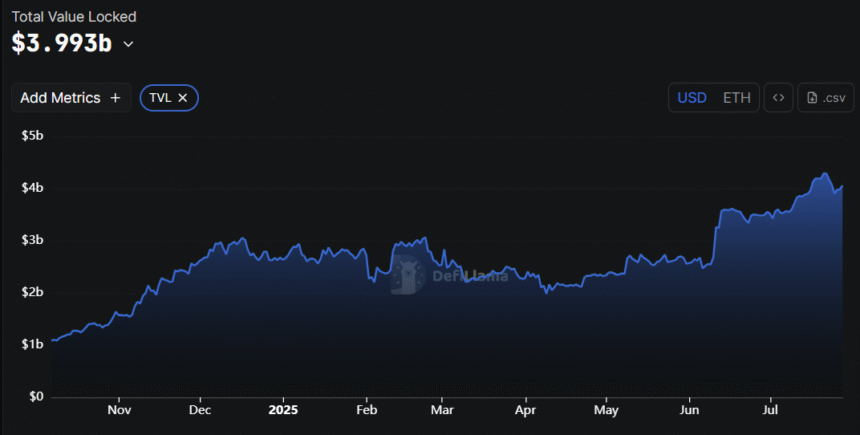
Task: Click the chart's highest peak in late July
Action: click(x=824, y=174)
